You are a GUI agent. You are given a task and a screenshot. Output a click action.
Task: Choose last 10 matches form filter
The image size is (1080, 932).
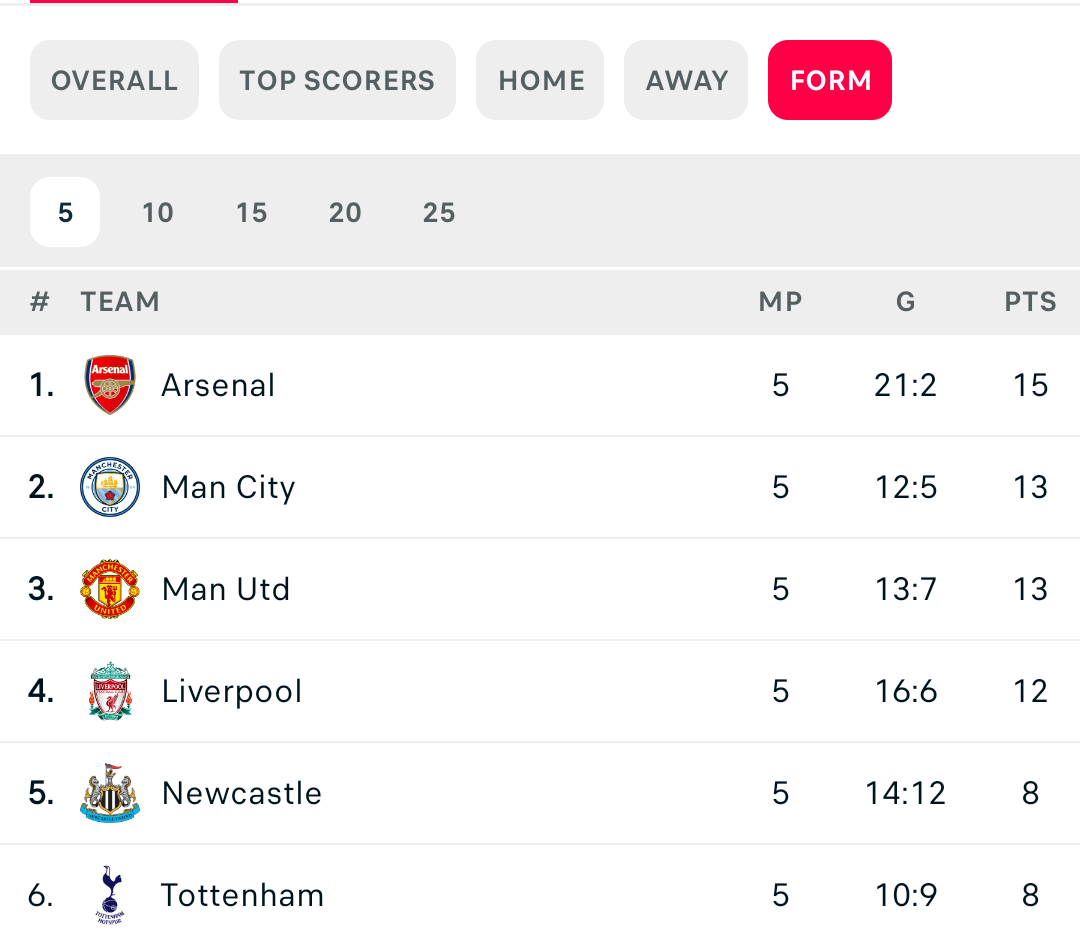coord(158,212)
